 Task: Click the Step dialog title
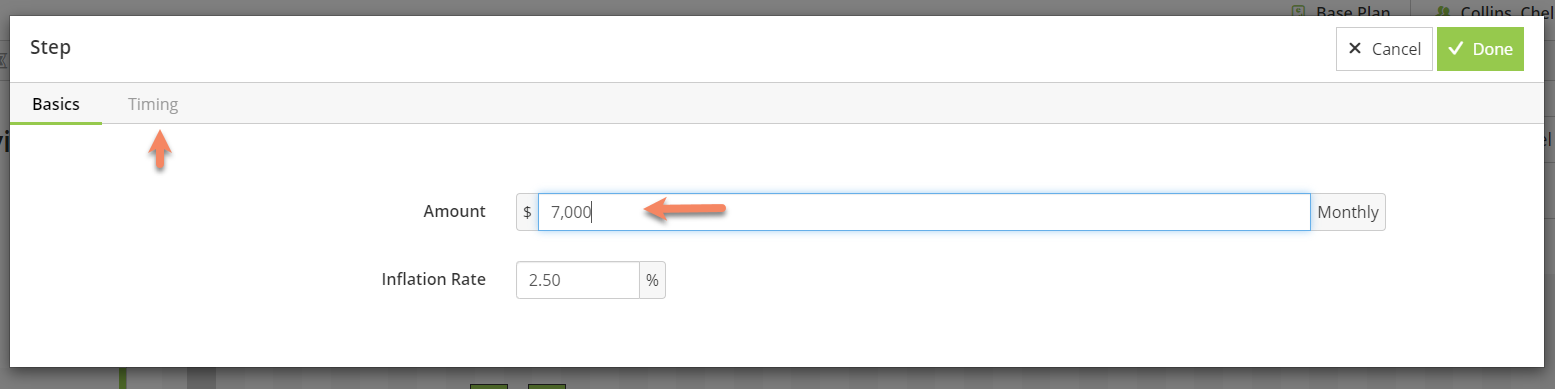click(50, 47)
